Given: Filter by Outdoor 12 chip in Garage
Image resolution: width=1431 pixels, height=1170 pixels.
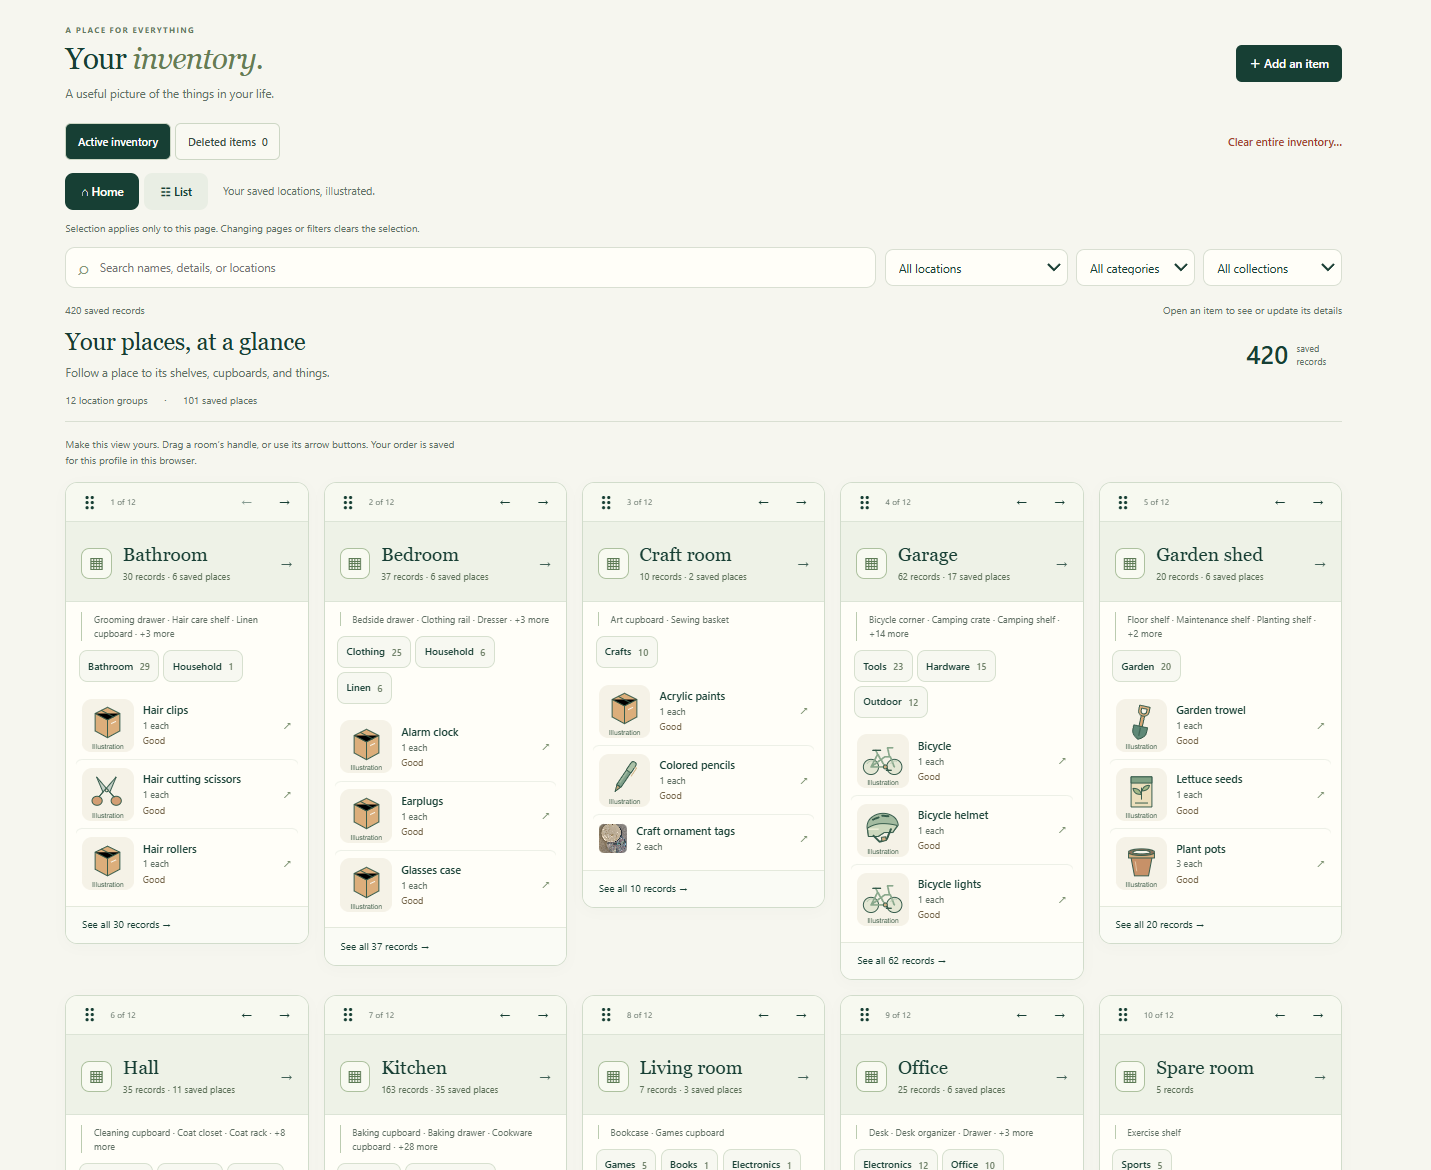Looking at the screenshot, I should pyautogui.click(x=891, y=702).
